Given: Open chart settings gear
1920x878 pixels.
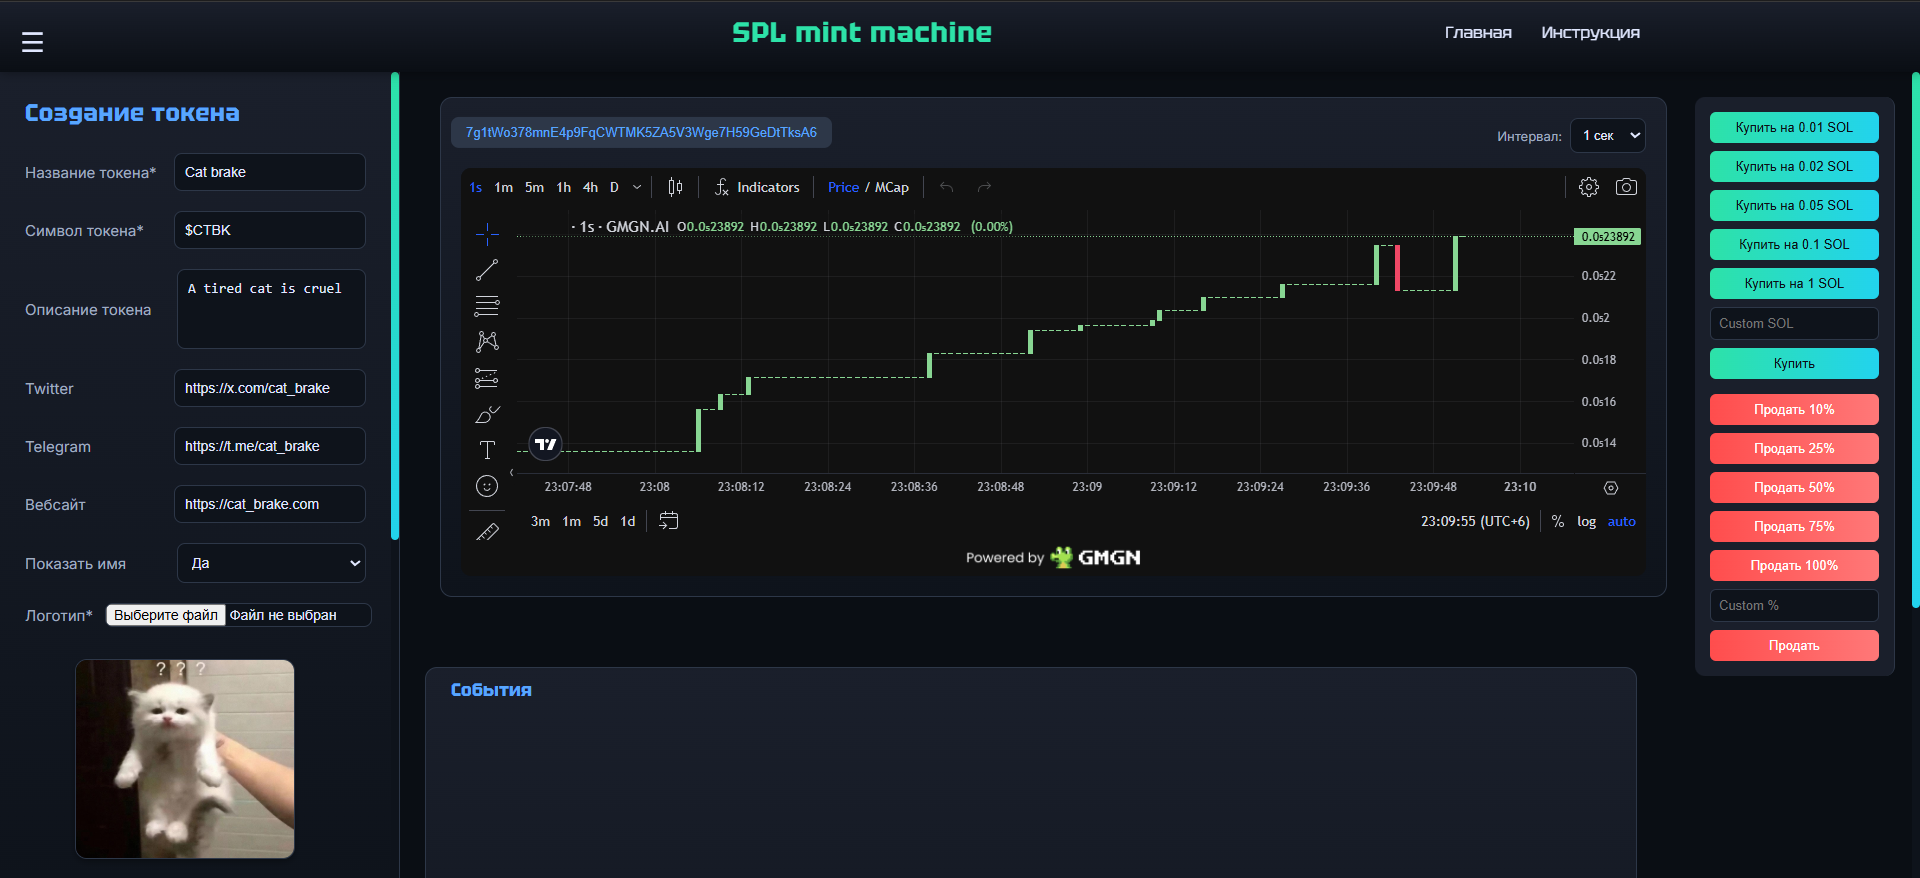Looking at the screenshot, I should coord(1588,187).
